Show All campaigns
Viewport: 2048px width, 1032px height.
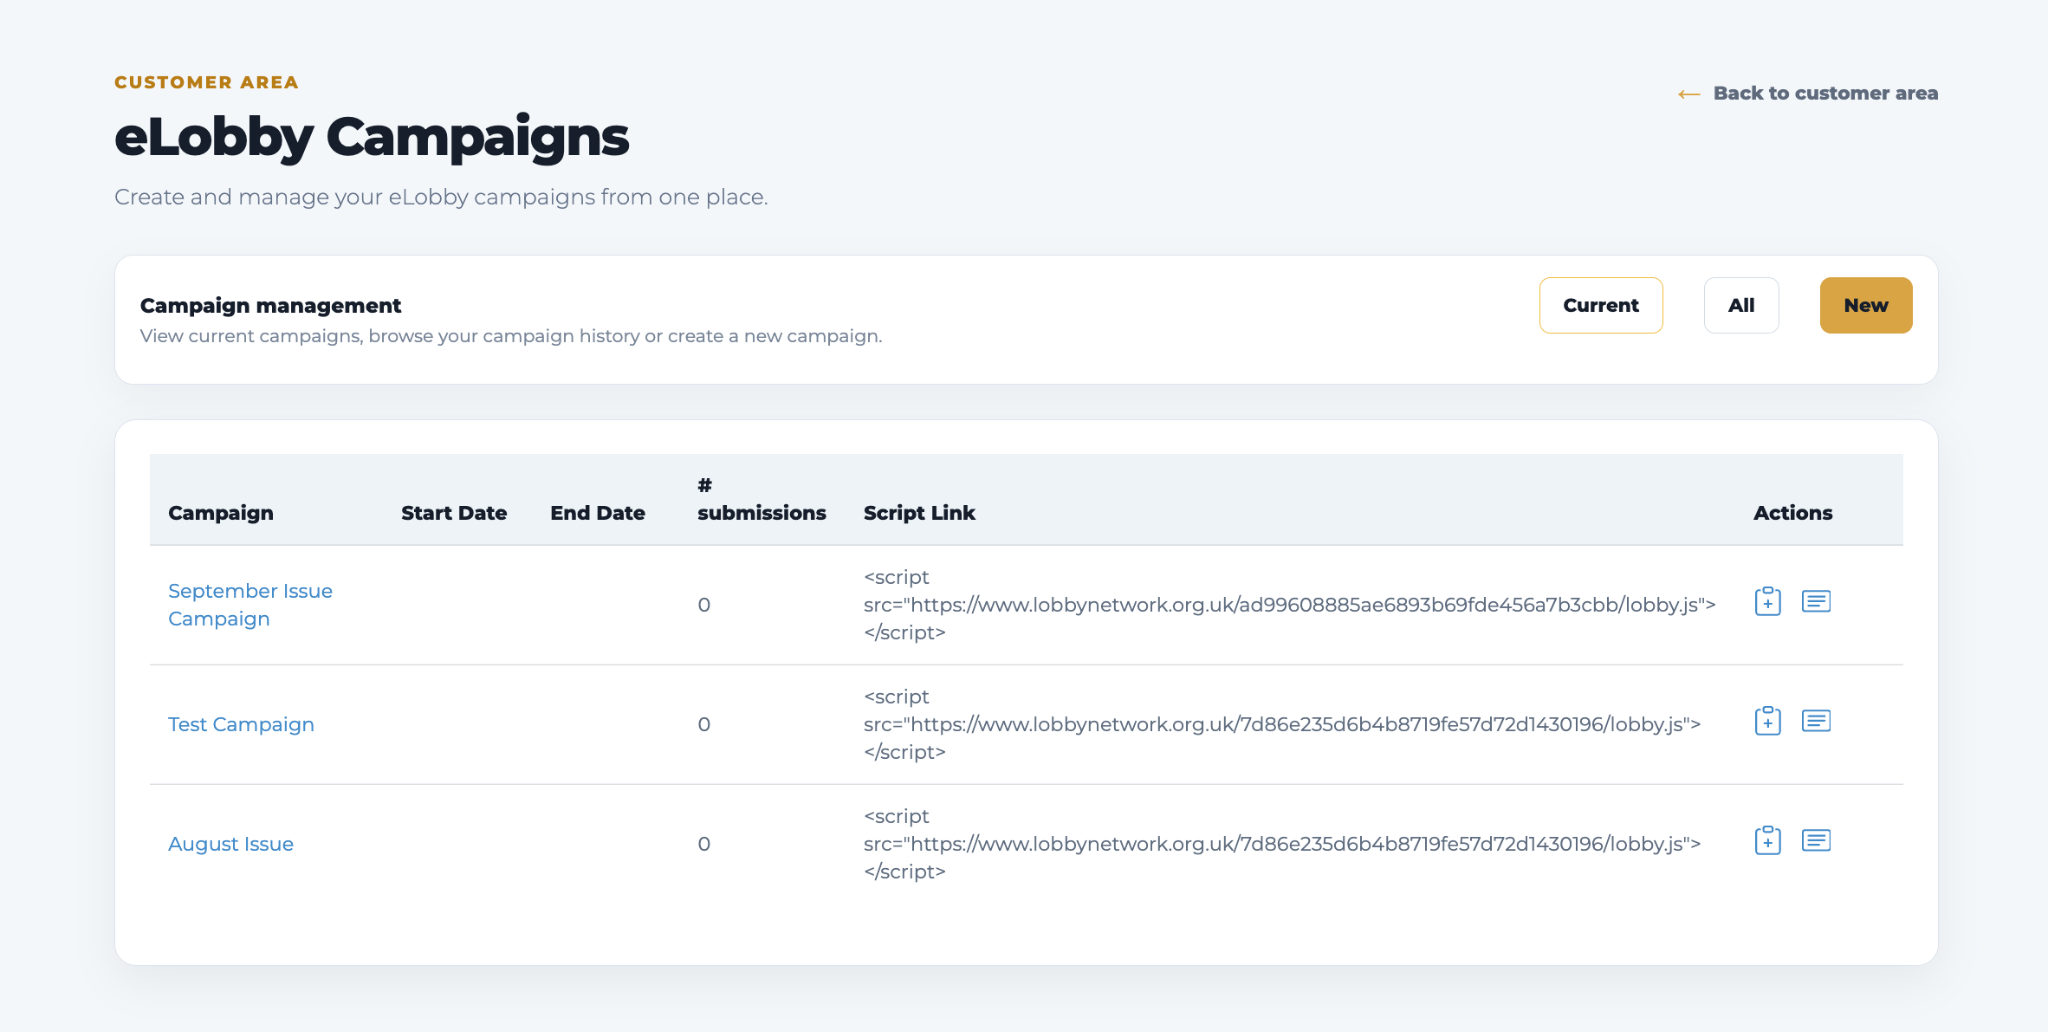(1741, 305)
